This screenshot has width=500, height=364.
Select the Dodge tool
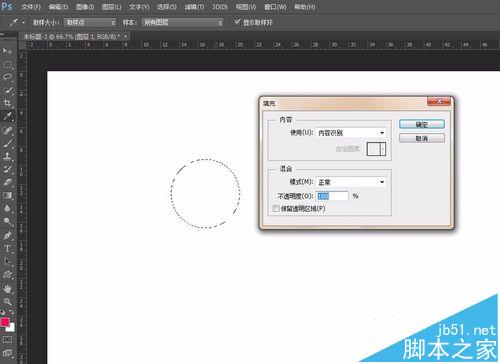pos(7,222)
